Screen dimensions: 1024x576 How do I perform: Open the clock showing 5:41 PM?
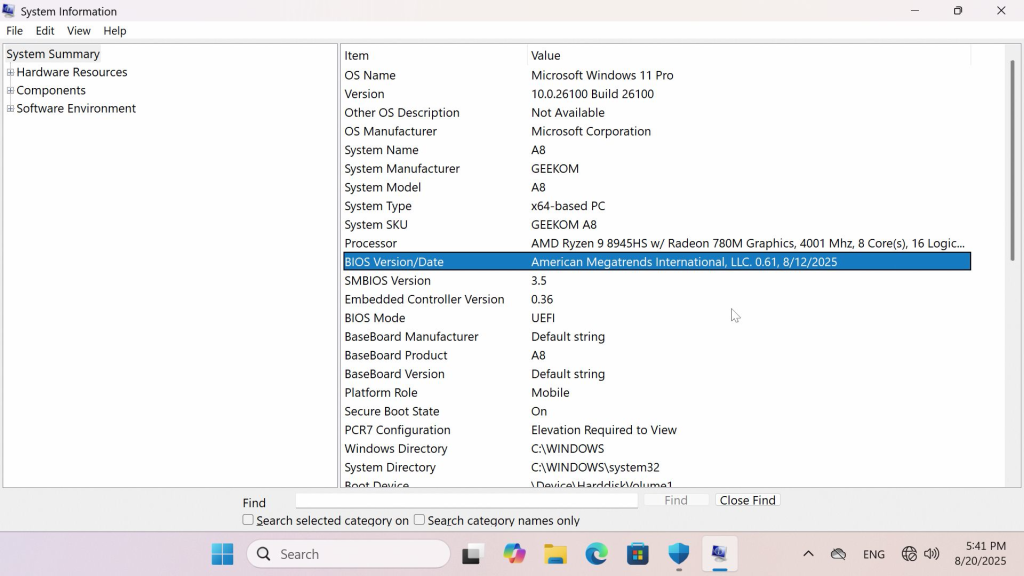(980, 553)
